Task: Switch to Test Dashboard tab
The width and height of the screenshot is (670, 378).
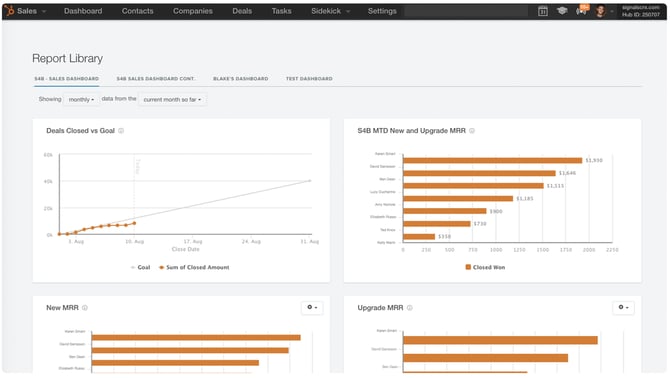Action: (x=309, y=79)
